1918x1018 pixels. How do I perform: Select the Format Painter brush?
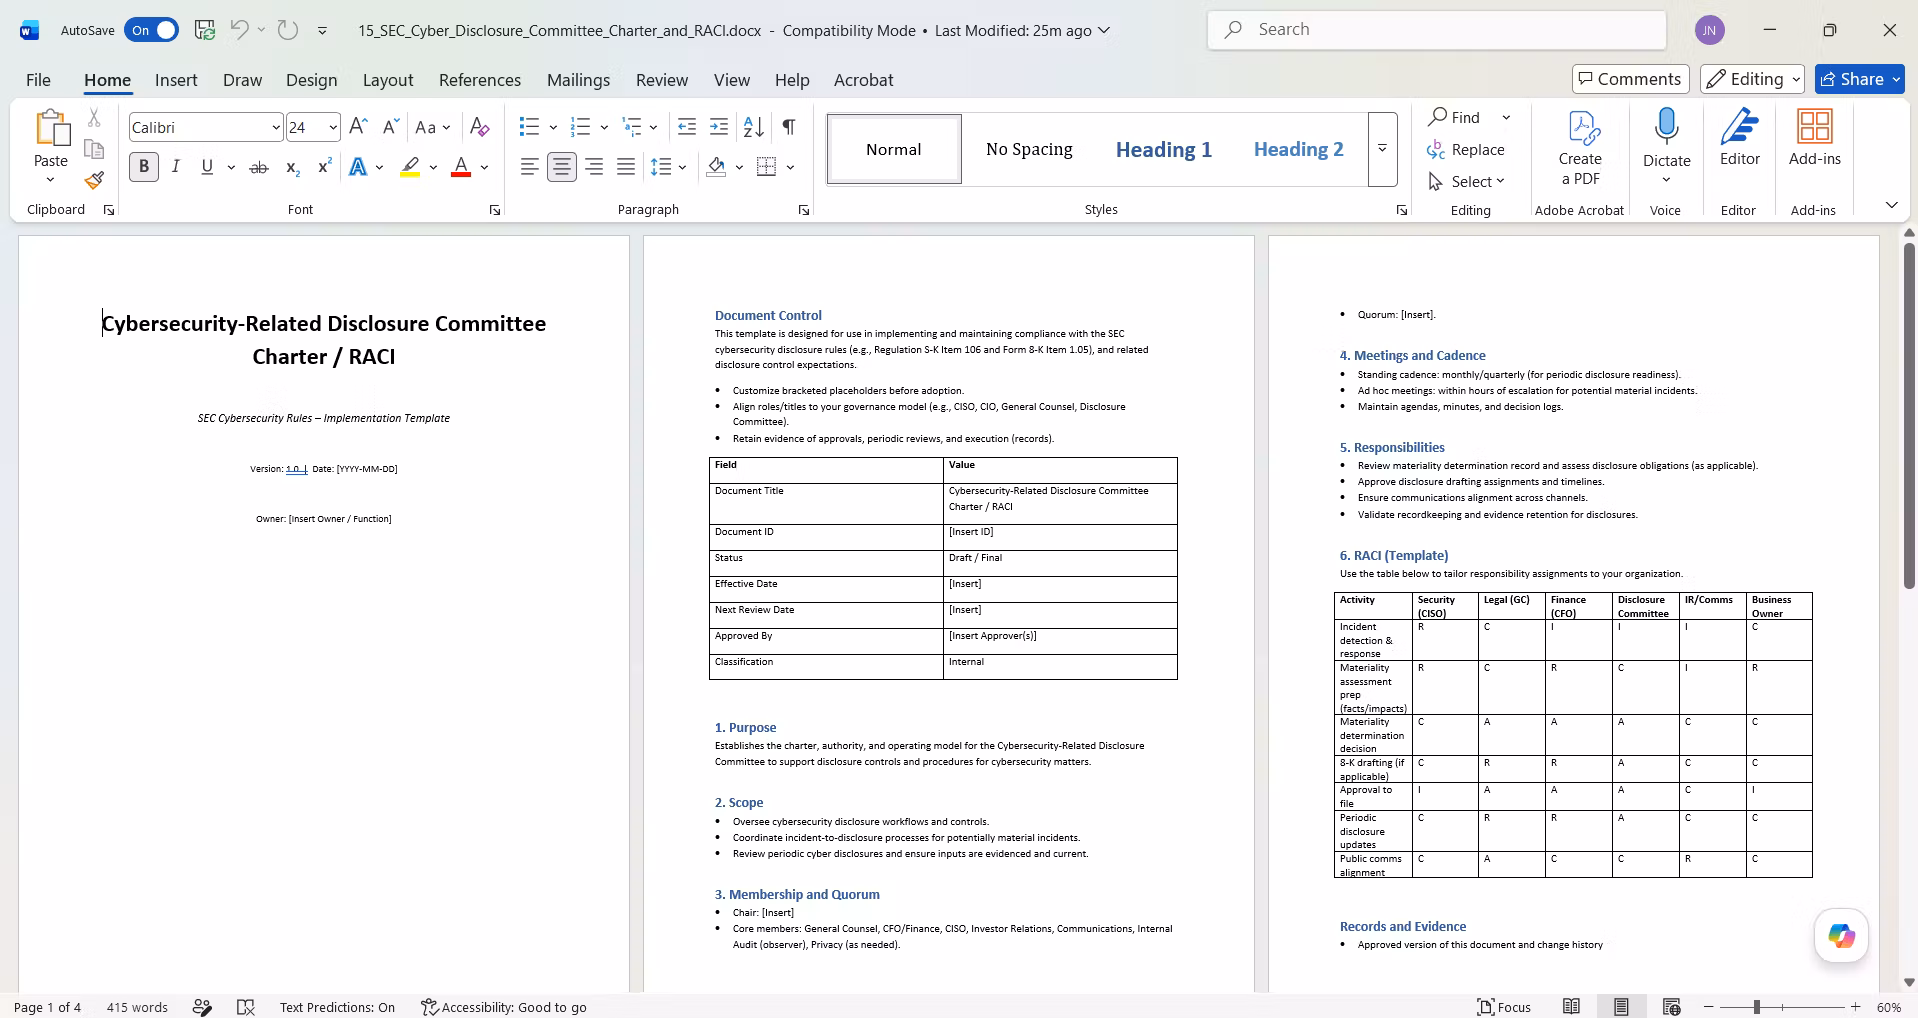[x=94, y=180]
